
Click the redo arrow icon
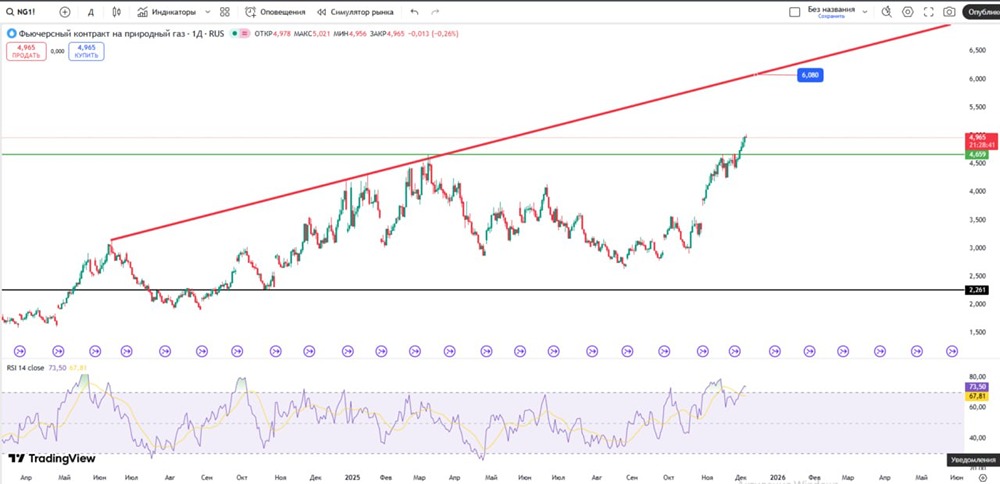pos(435,12)
